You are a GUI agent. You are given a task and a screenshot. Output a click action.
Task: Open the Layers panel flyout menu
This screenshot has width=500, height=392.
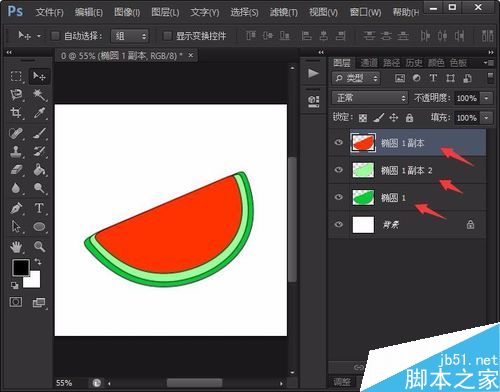click(x=490, y=63)
